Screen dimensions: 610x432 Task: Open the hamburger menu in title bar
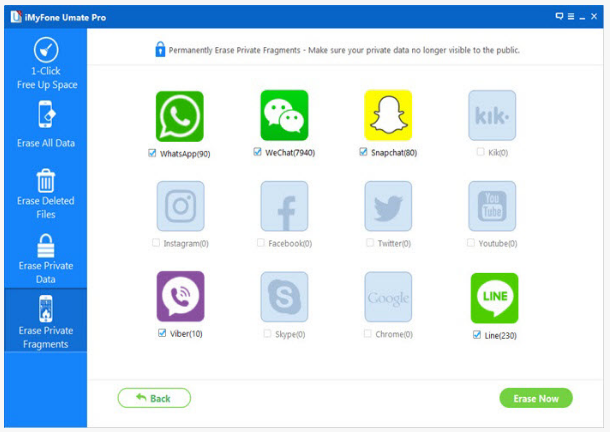(x=571, y=16)
